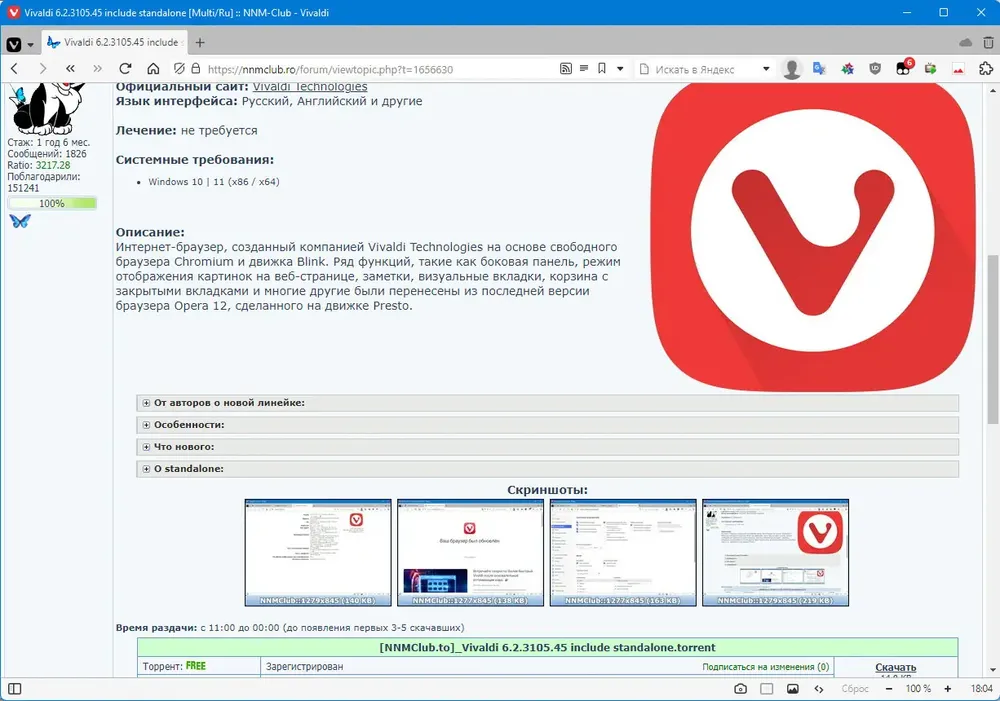Click the poster's cat avatar image
Image resolution: width=1000 pixels, height=701 pixels.
(x=47, y=108)
